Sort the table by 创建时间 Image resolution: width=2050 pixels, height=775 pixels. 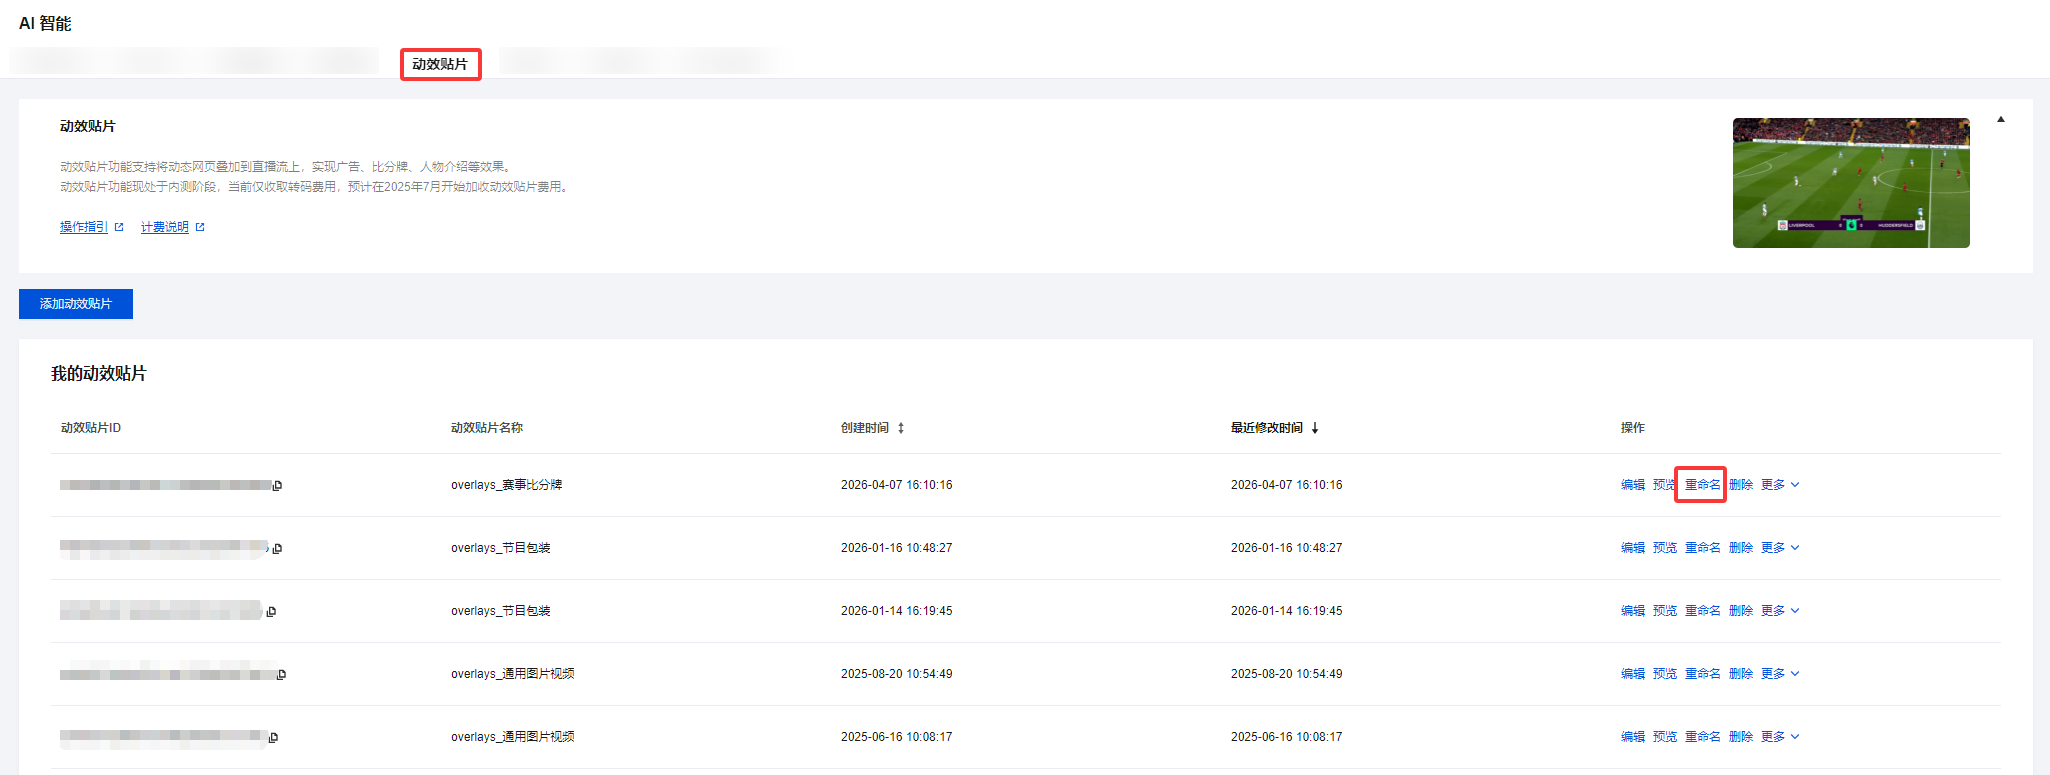coord(901,428)
